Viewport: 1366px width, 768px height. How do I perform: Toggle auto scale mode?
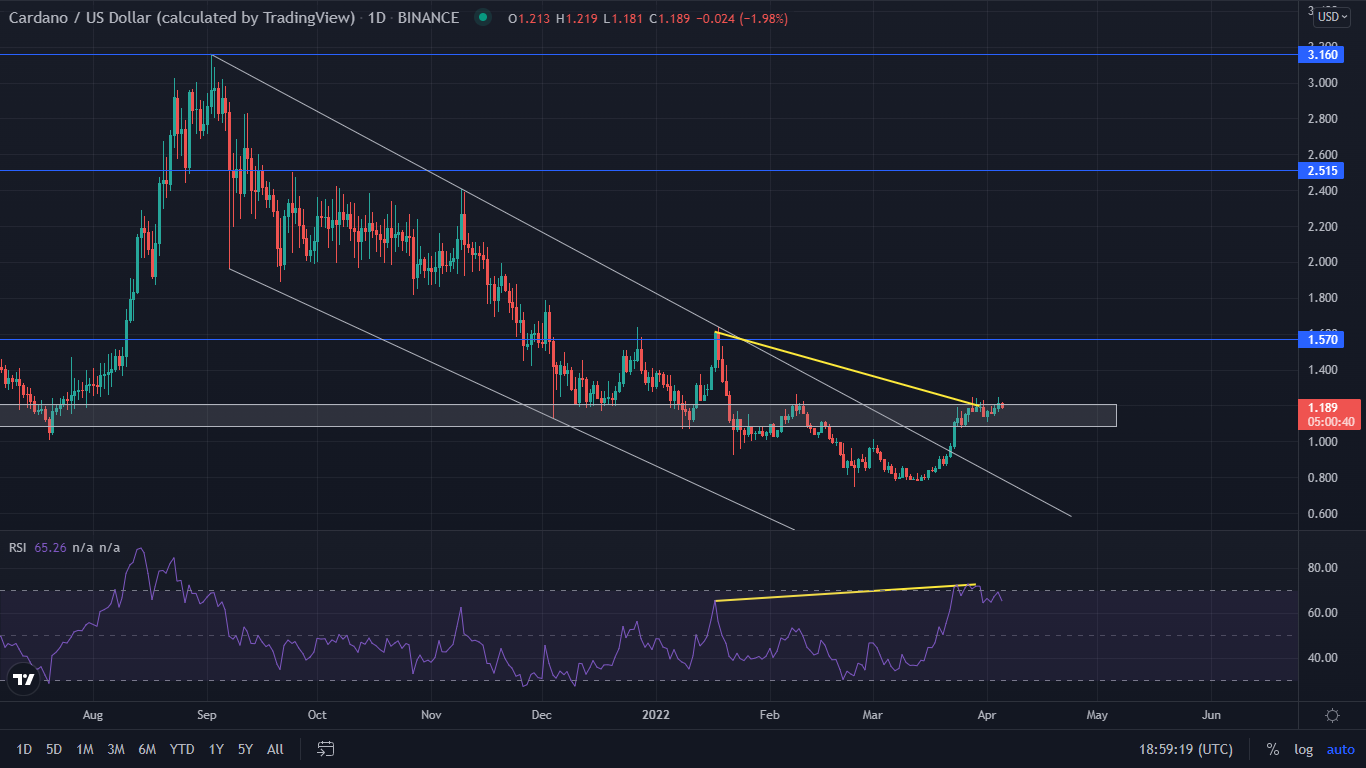[1340, 749]
